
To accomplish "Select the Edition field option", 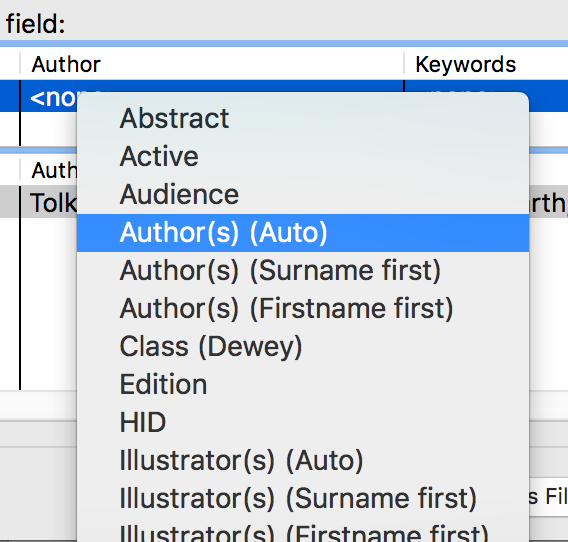I will click(303, 385).
